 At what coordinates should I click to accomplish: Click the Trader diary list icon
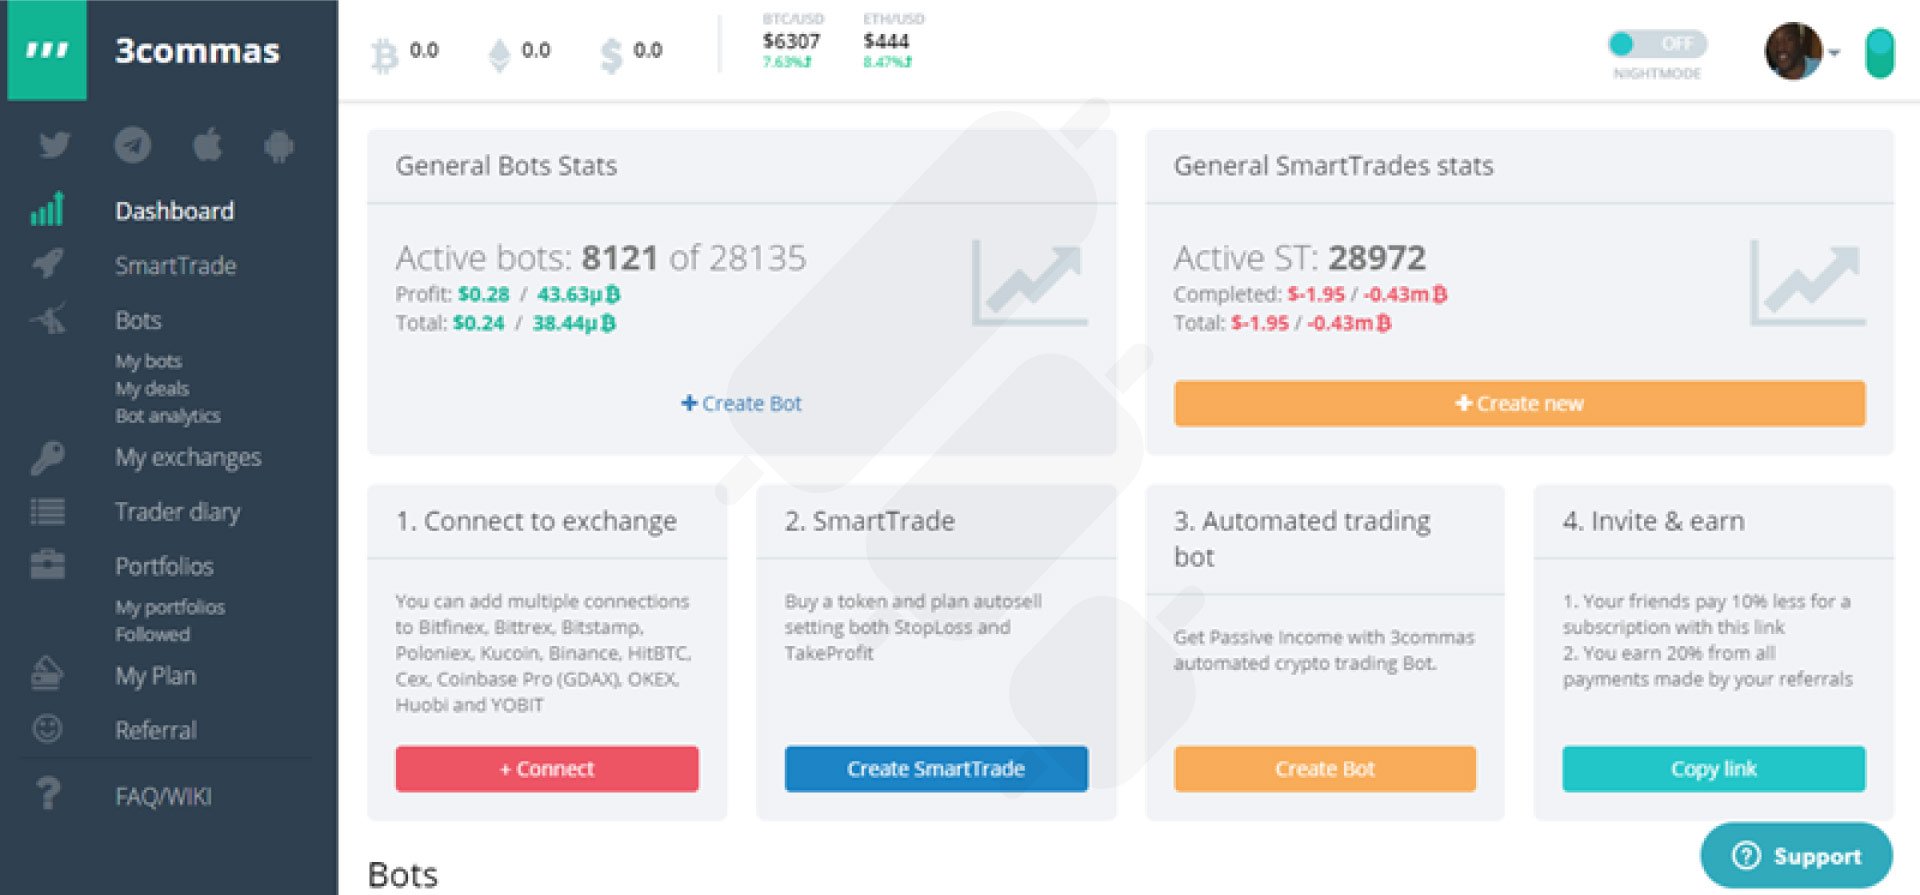click(47, 511)
